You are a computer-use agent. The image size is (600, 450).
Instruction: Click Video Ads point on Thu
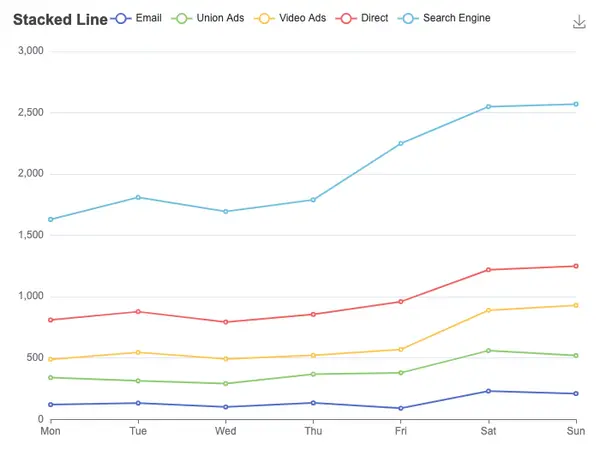pos(313,355)
